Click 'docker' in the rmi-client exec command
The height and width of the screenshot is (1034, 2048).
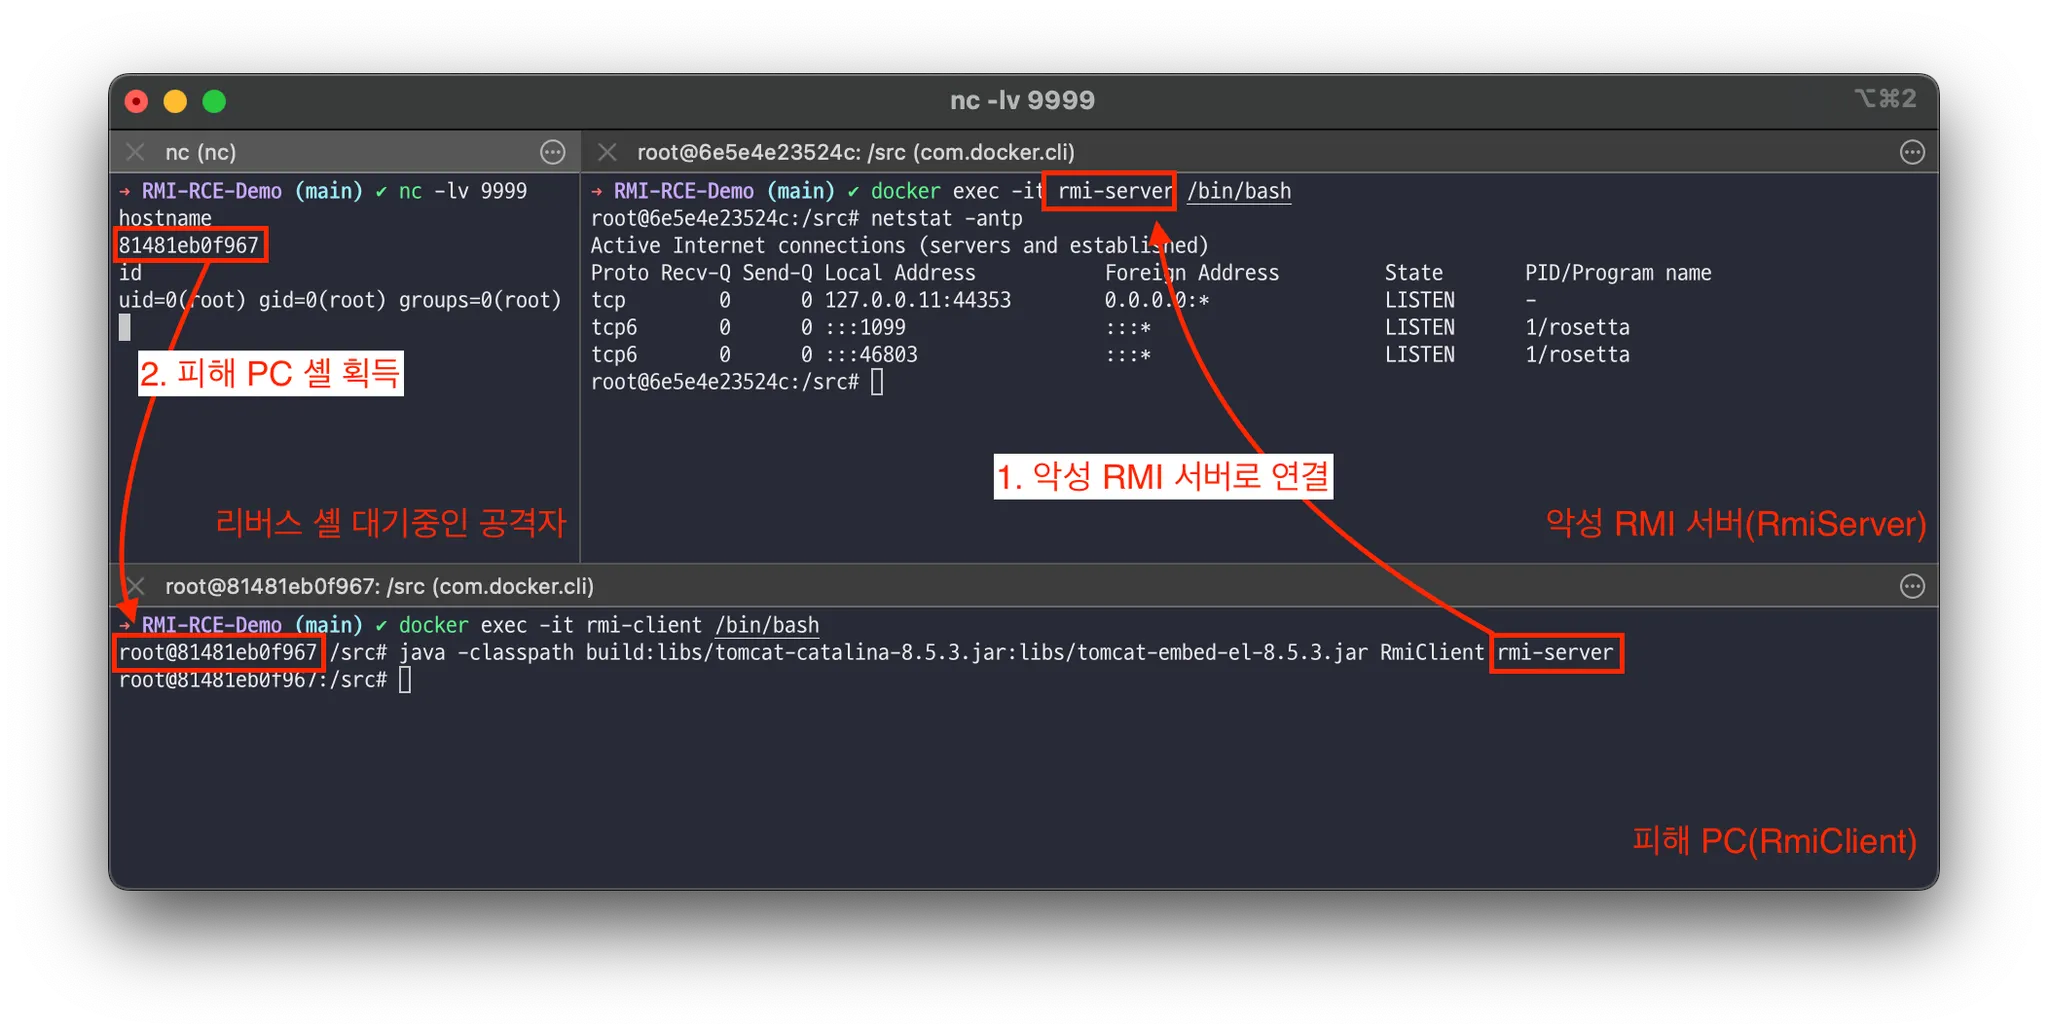coord(433,625)
